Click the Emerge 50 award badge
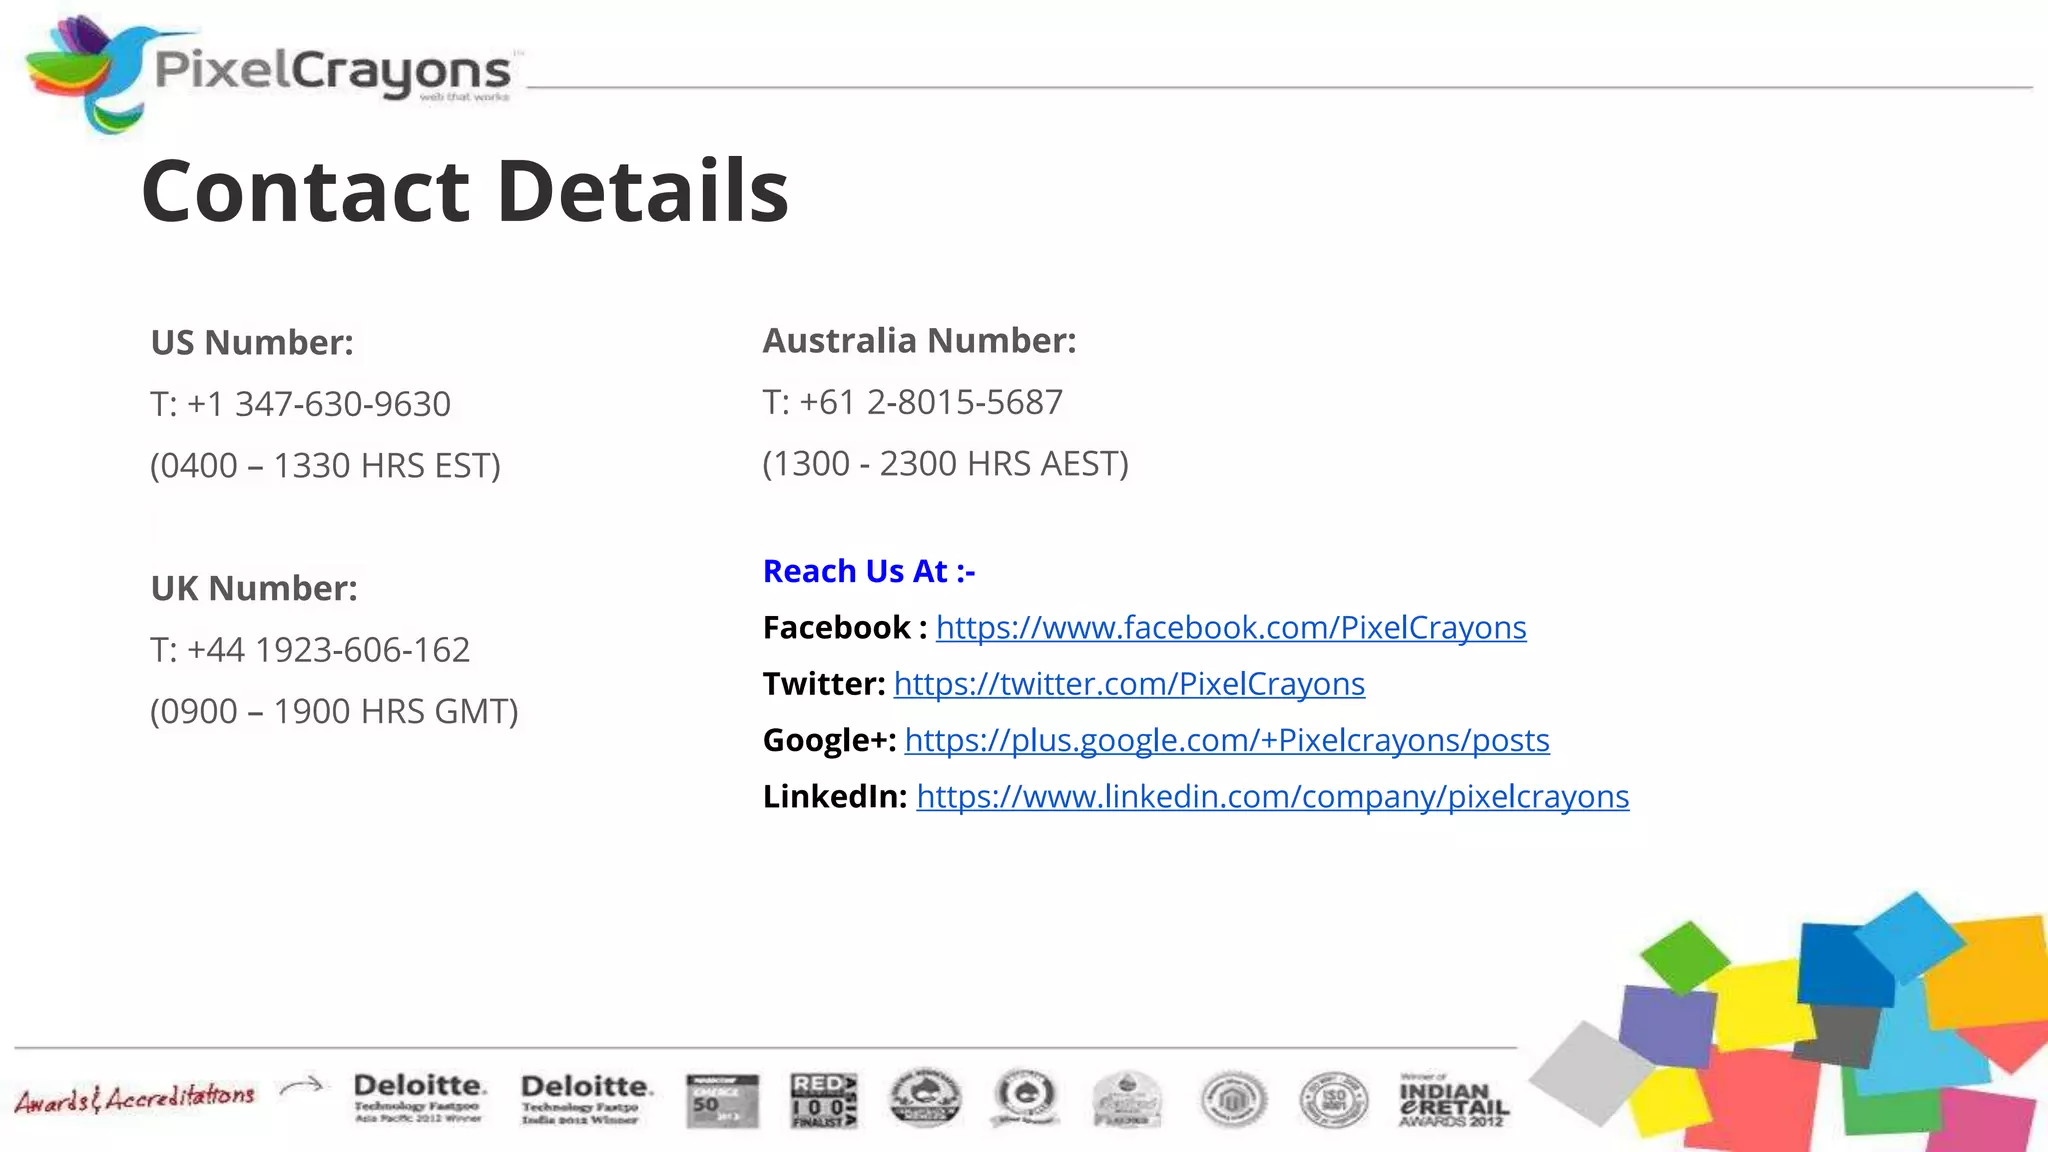 [722, 1101]
